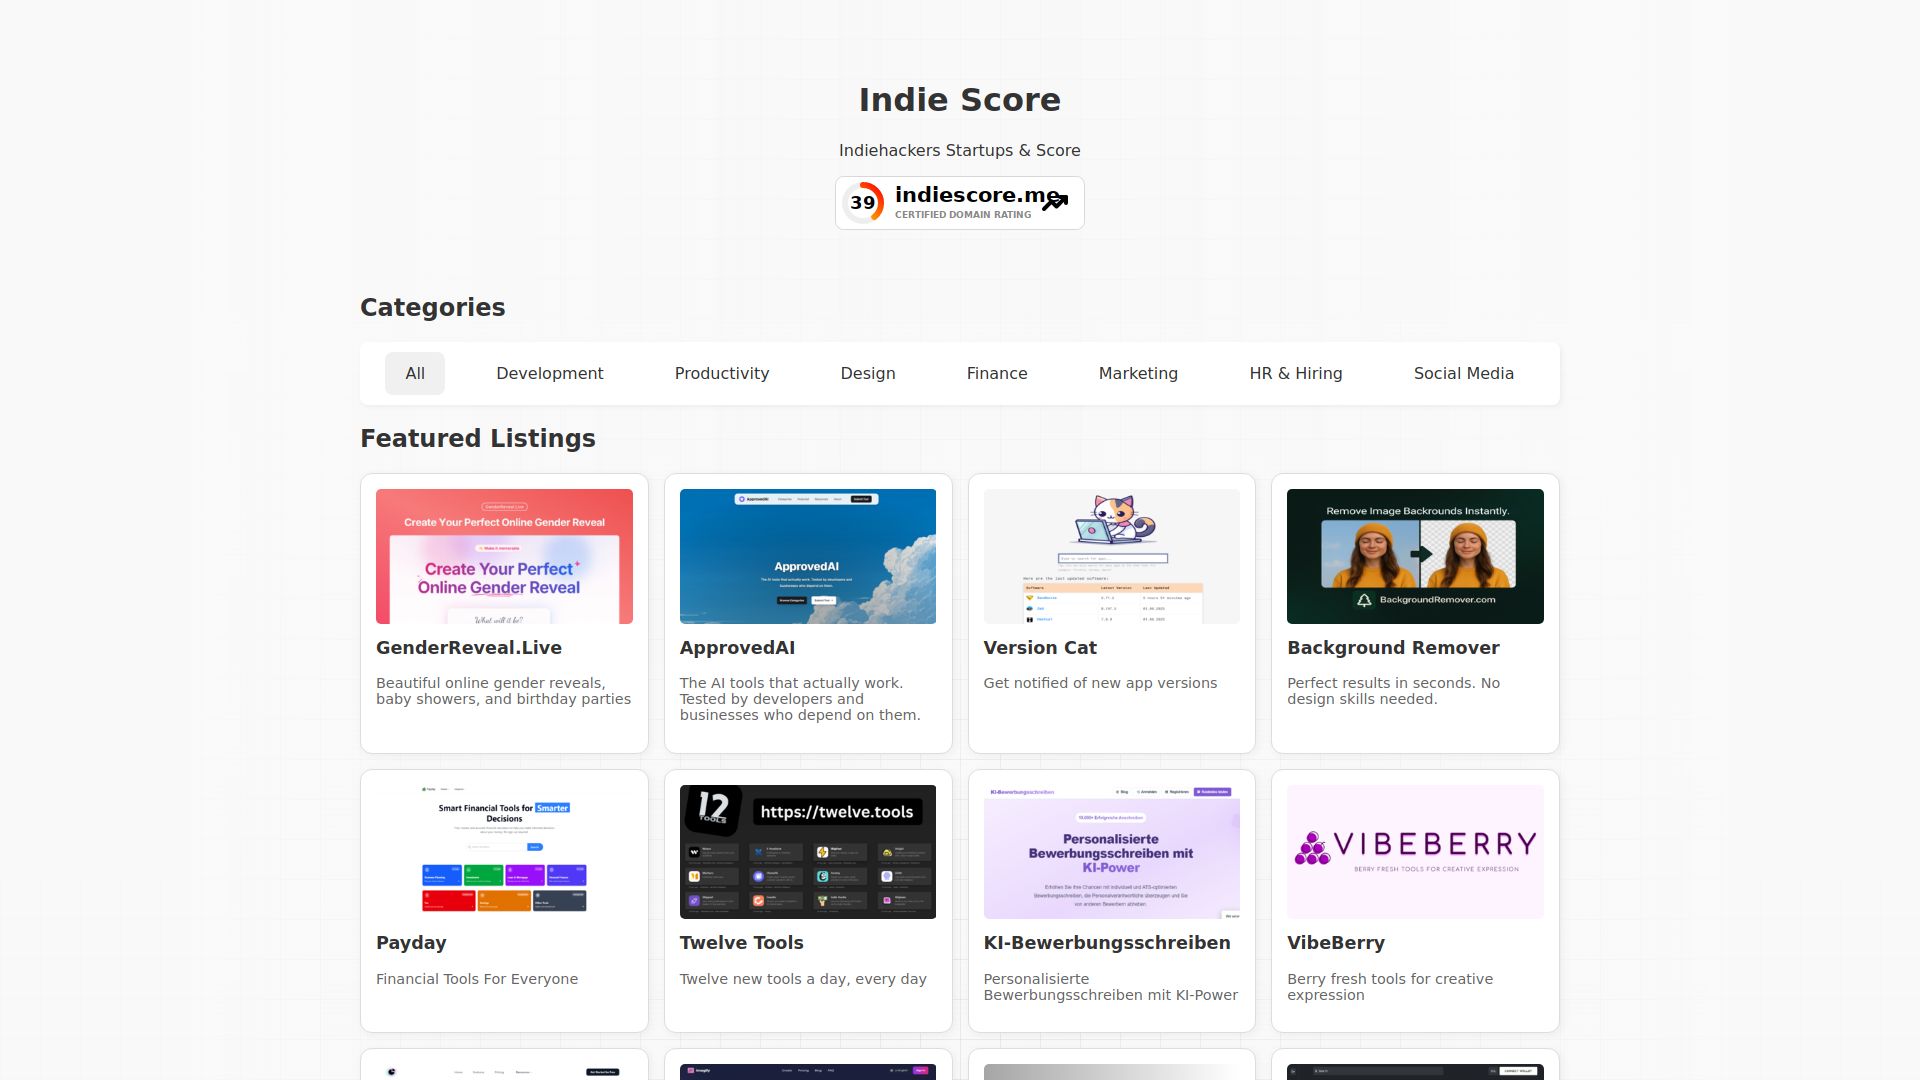The width and height of the screenshot is (1920, 1080).
Task: Click the KI-Bewerbungsschreiben preview image
Action: pos(1111,851)
